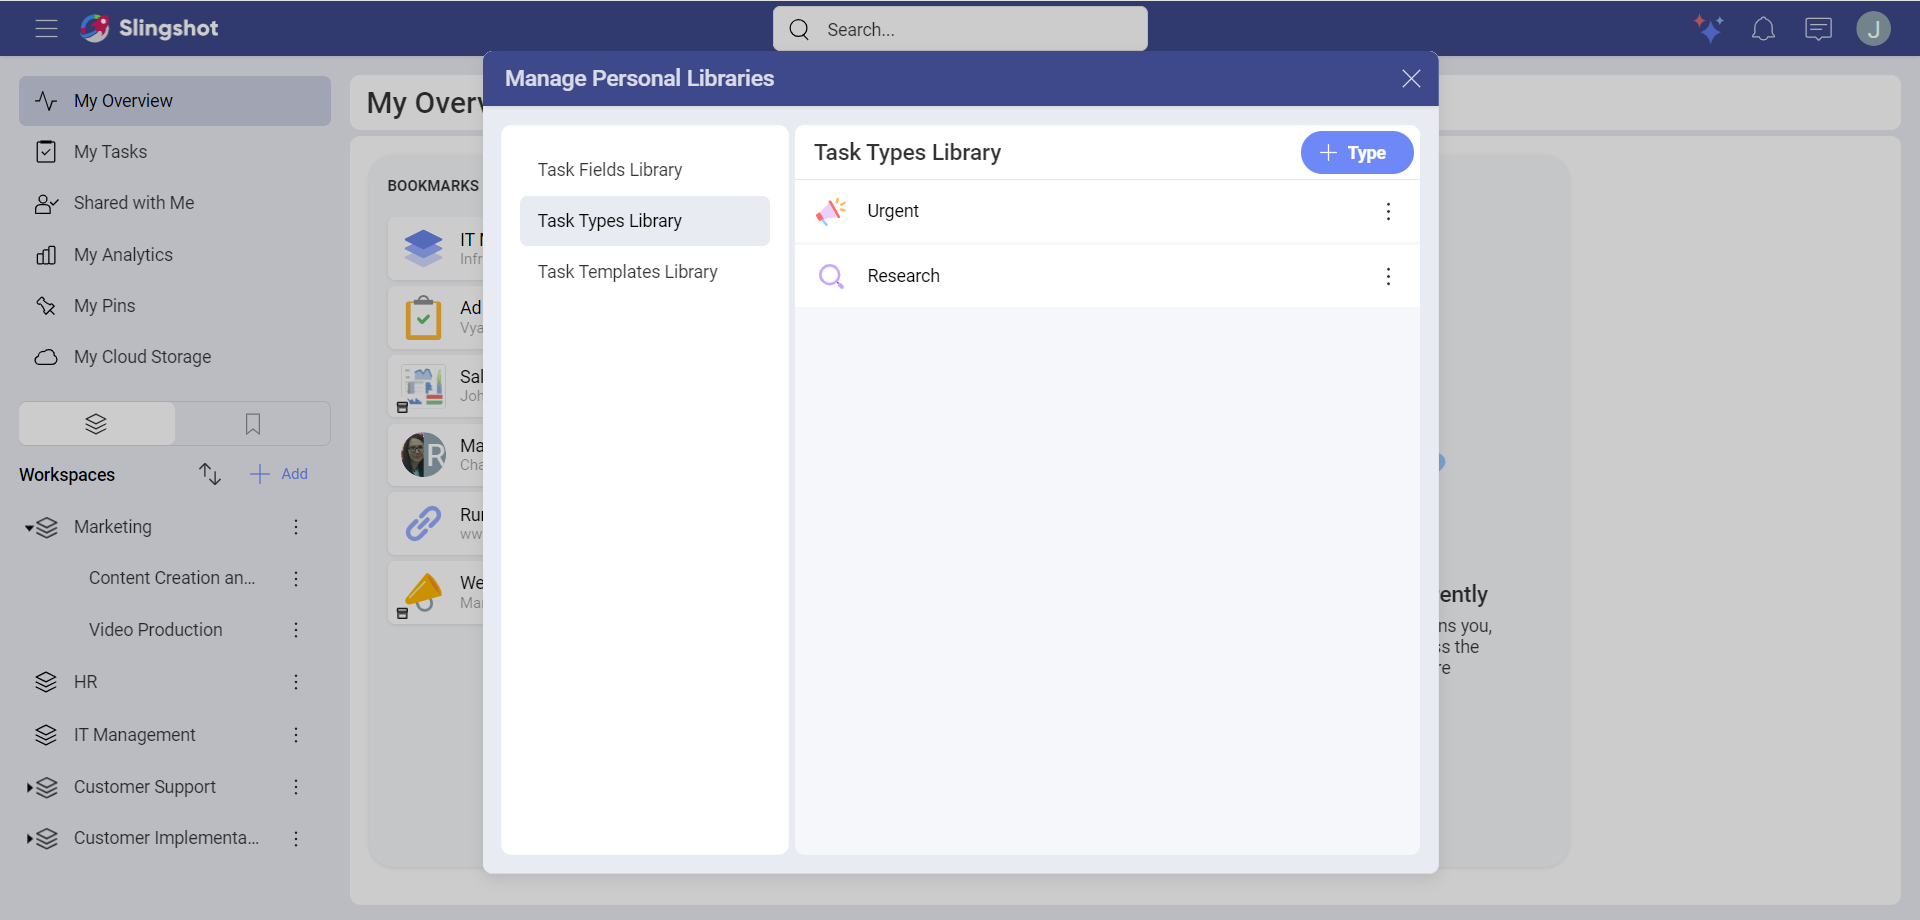Open the IT Management workspace
The width and height of the screenshot is (1920, 920).
(x=135, y=735)
